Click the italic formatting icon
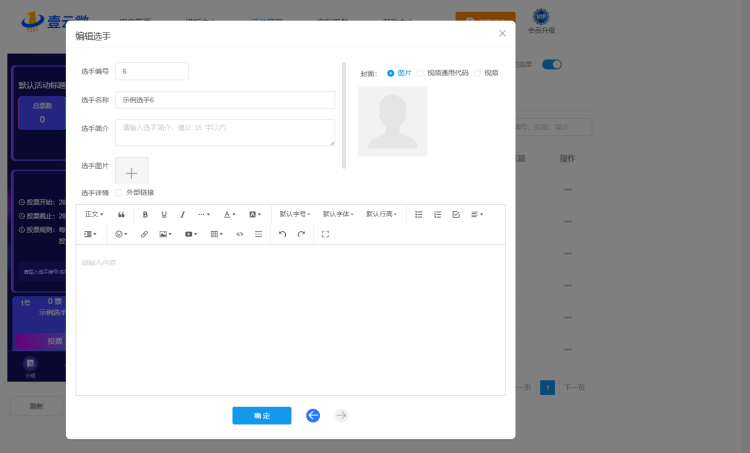Screen dimensions: 750x453 coord(182,214)
